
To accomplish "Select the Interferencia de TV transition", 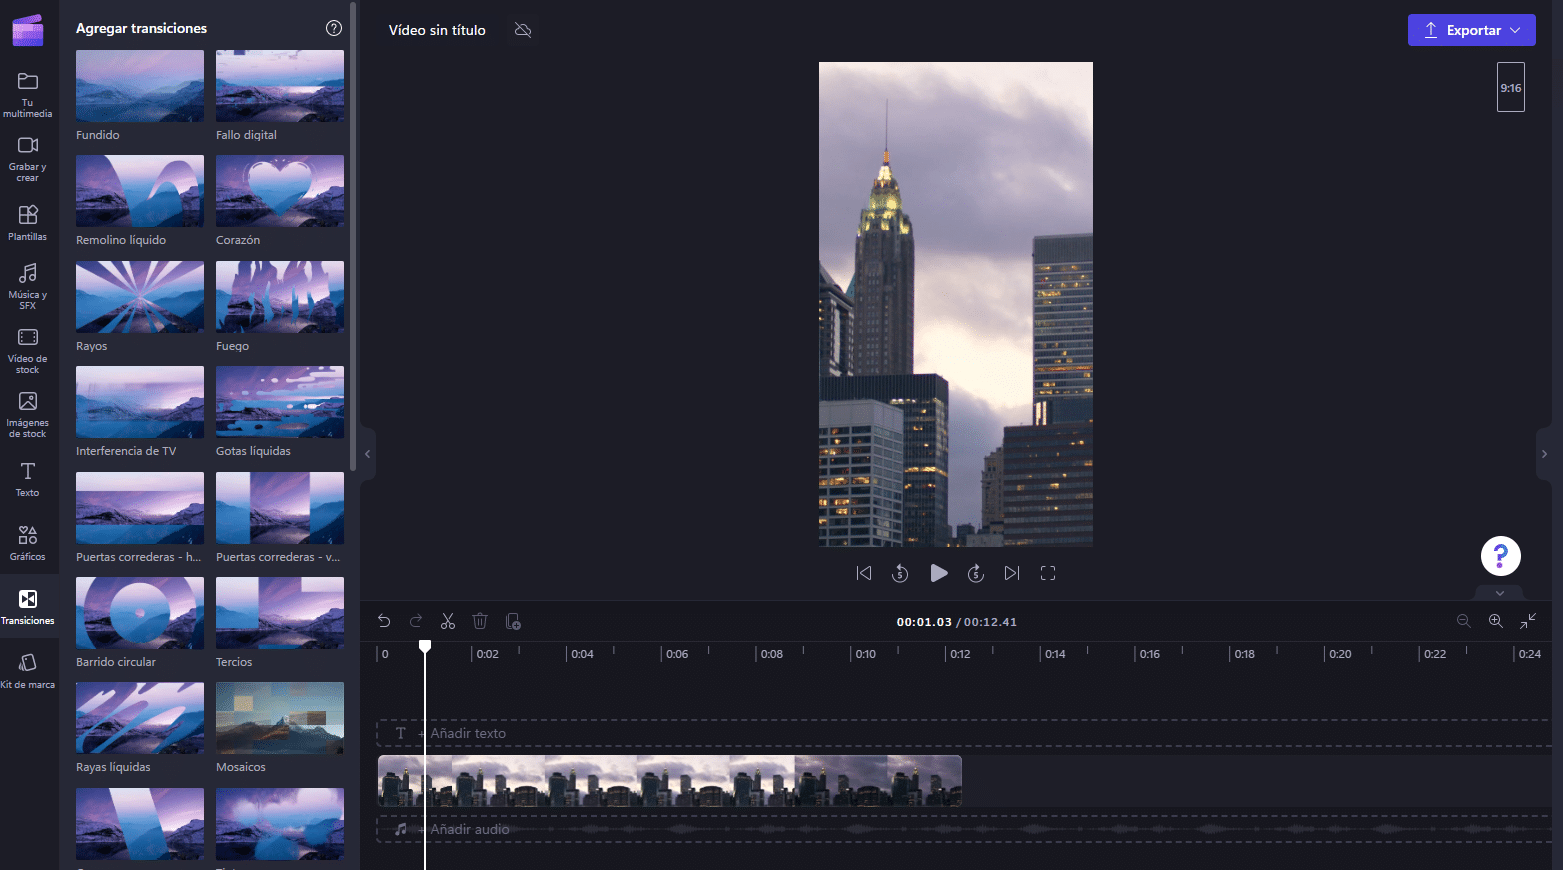I will (x=140, y=402).
